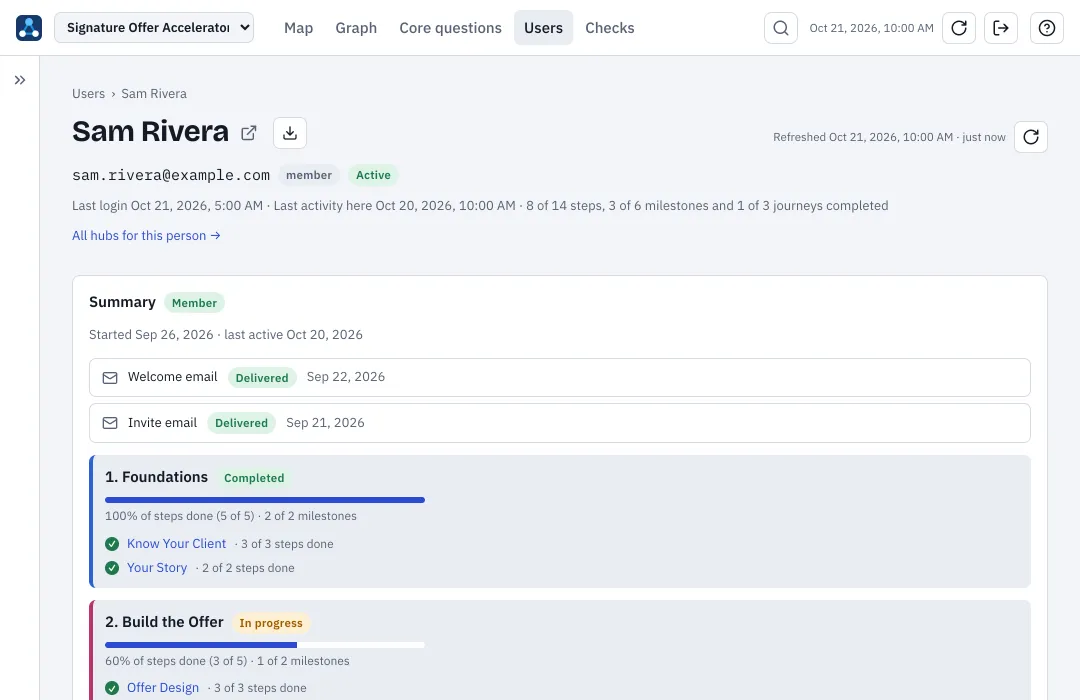Open help with the question mark icon
Viewport: 1080px width, 700px height.
[x=1046, y=28]
